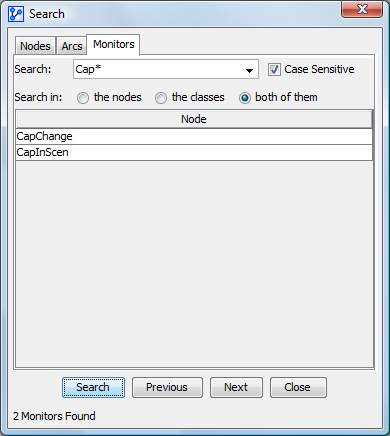
Task: Expand the search history dropdown arrow
Action: (x=249, y=70)
